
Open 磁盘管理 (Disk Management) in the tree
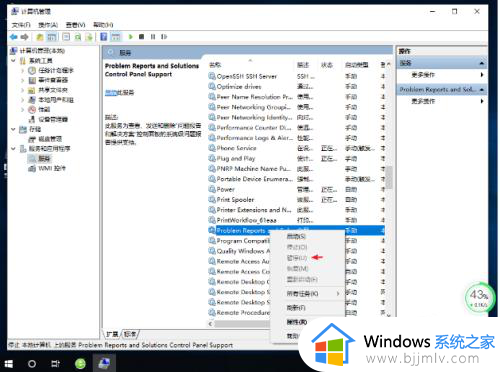tap(50, 139)
